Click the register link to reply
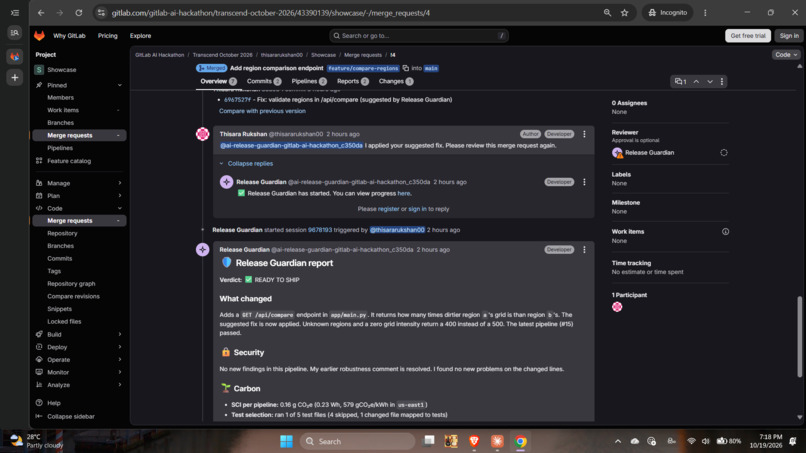The image size is (806, 453). [388, 209]
